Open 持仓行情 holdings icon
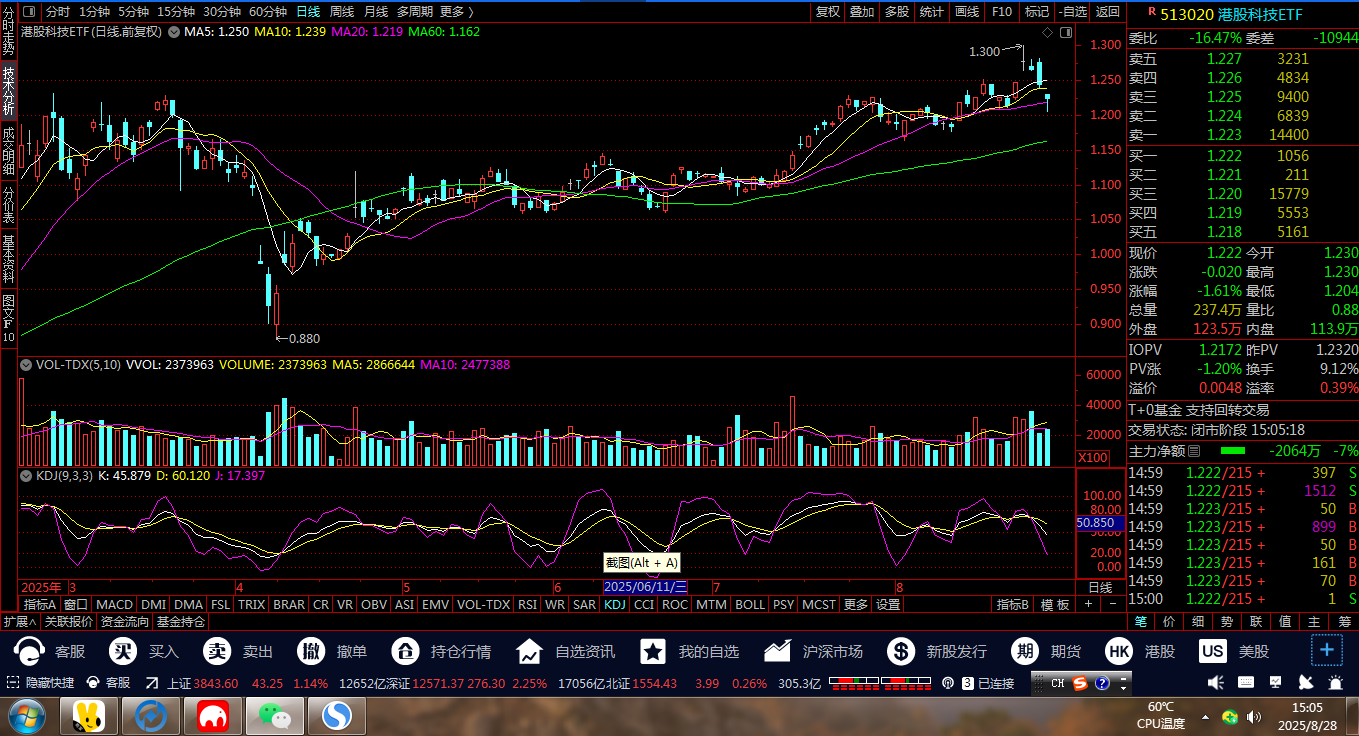The image size is (1359, 736). click(x=405, y=652)
